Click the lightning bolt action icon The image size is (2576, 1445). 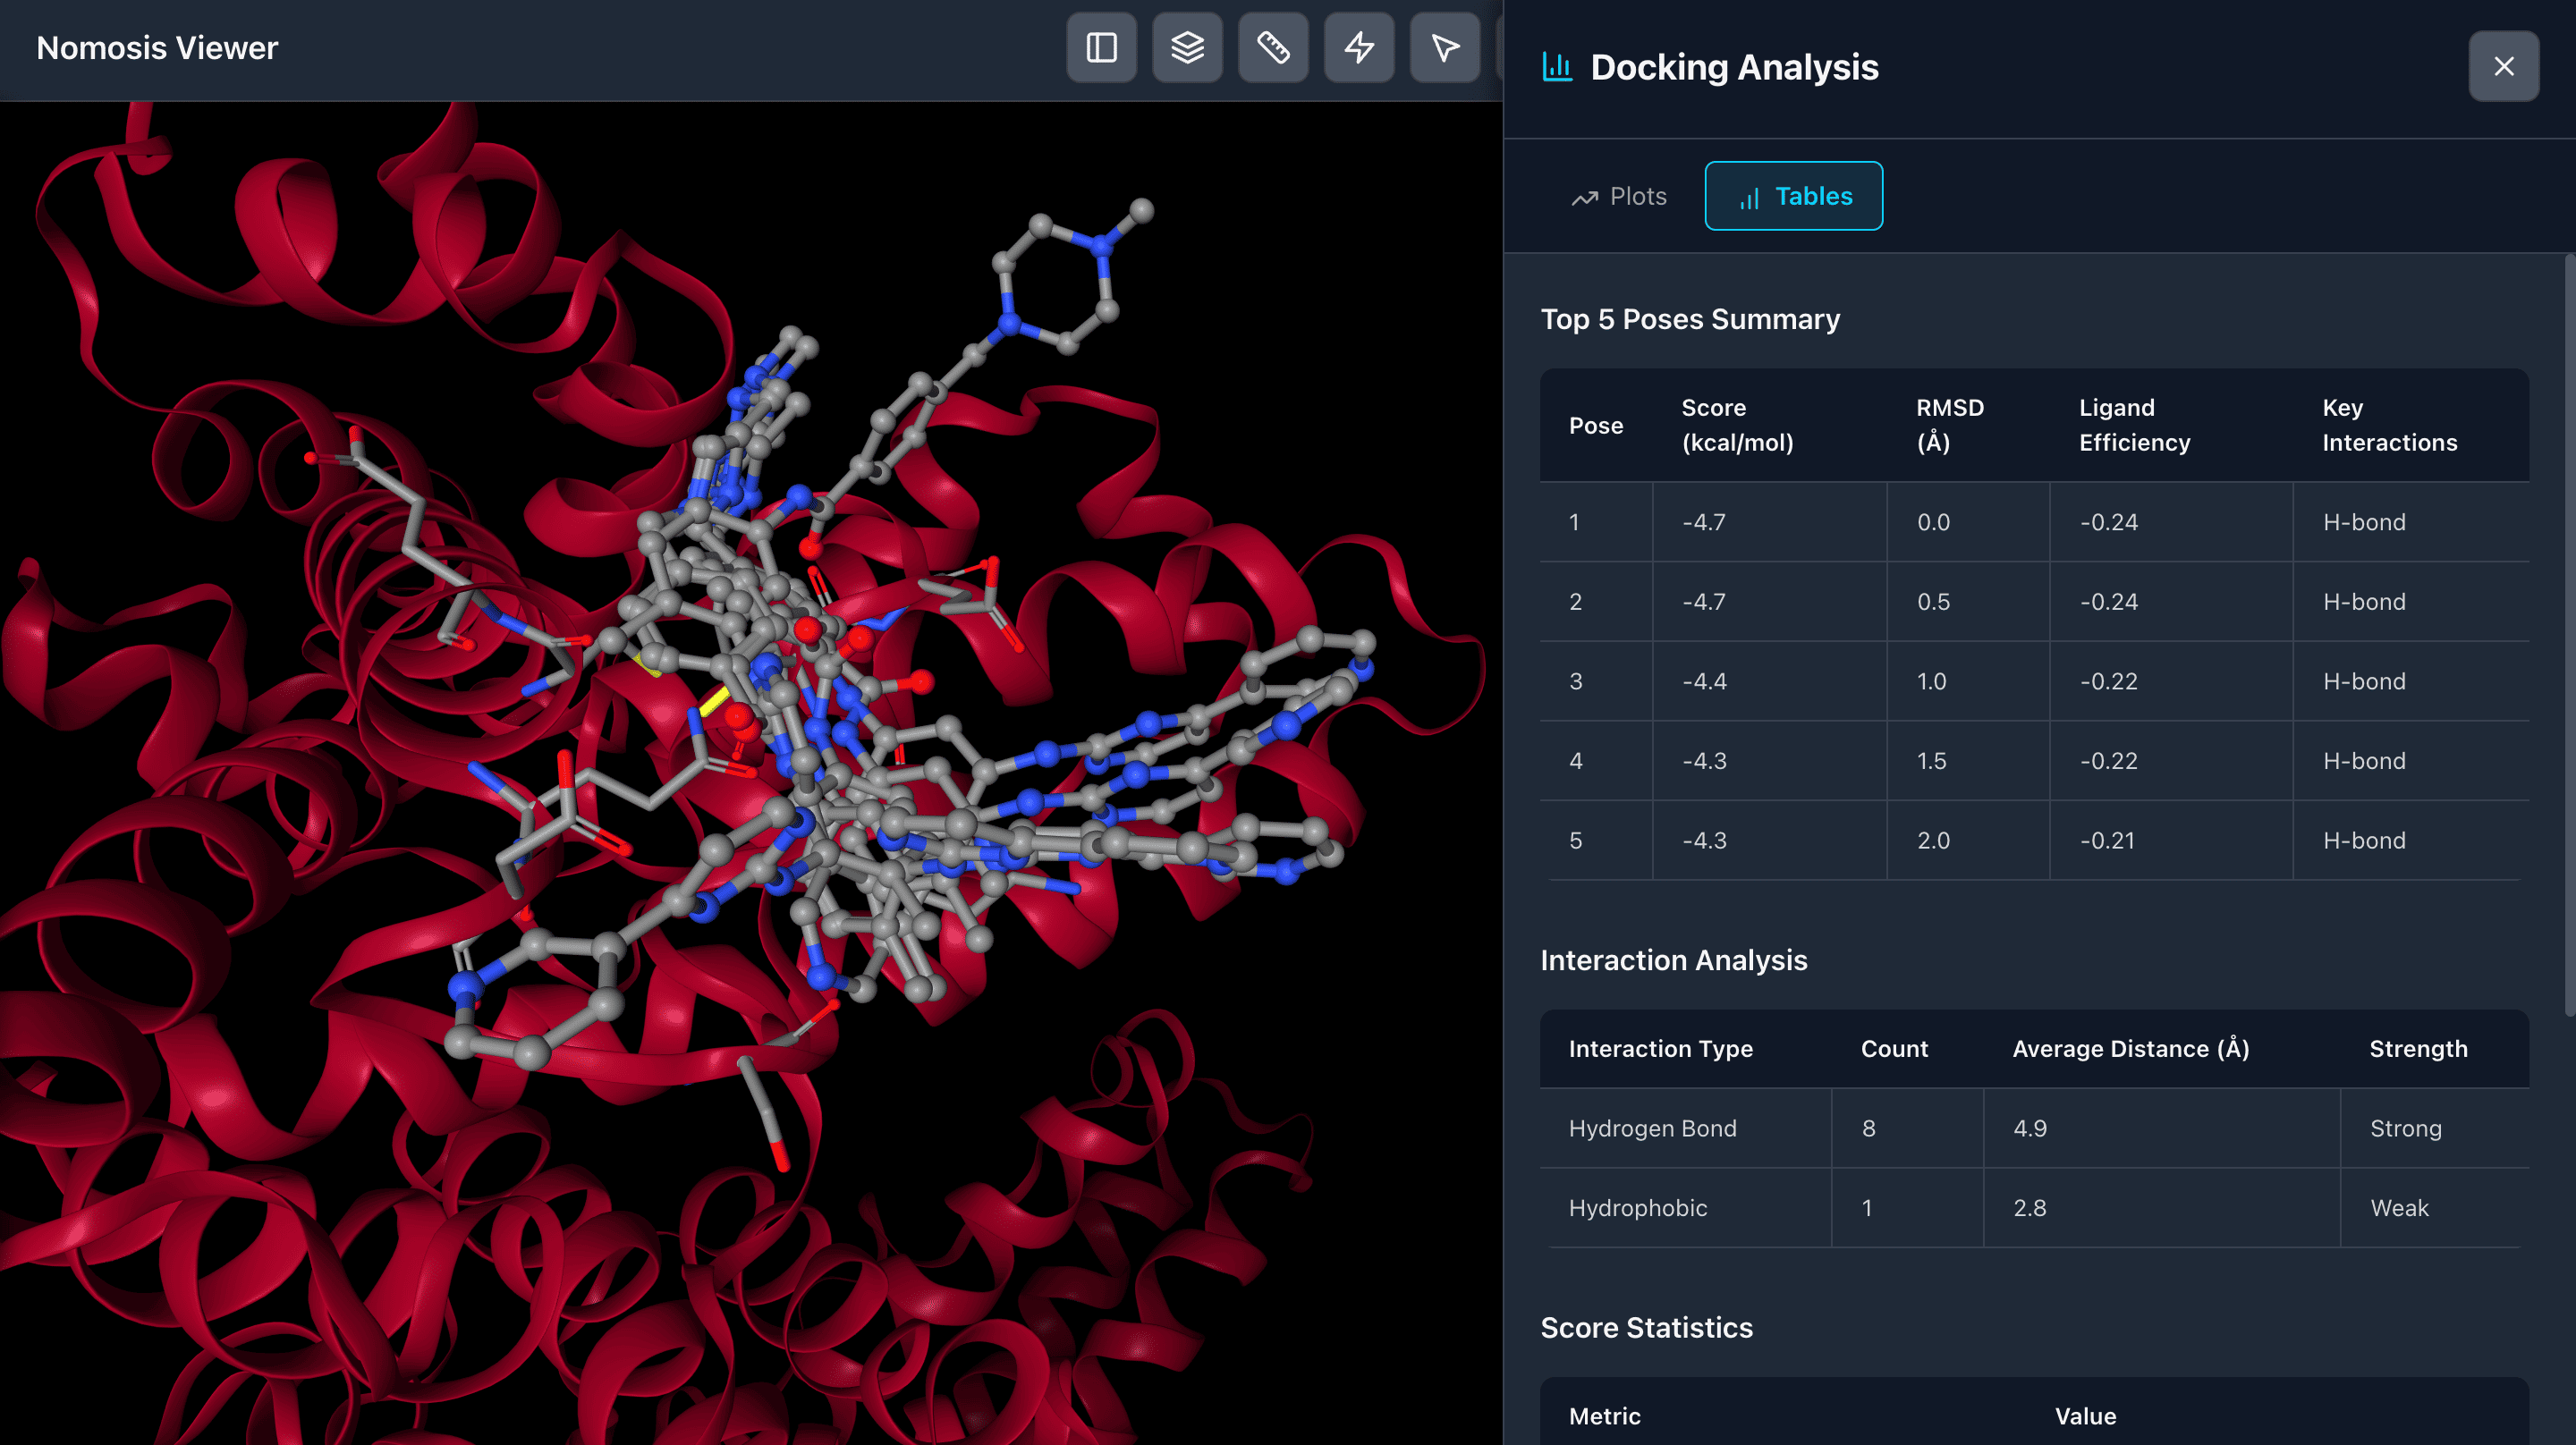click(1359, 47)
